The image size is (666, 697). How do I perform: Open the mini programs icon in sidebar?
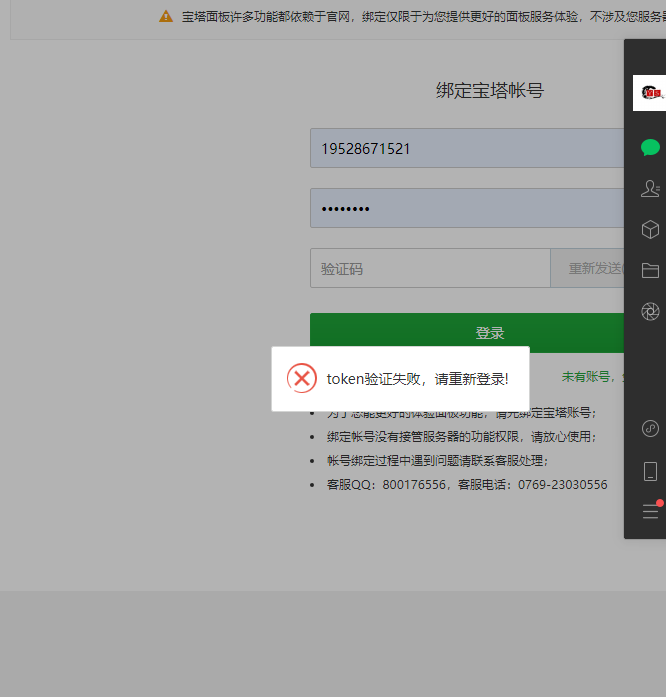pos(650,429)
